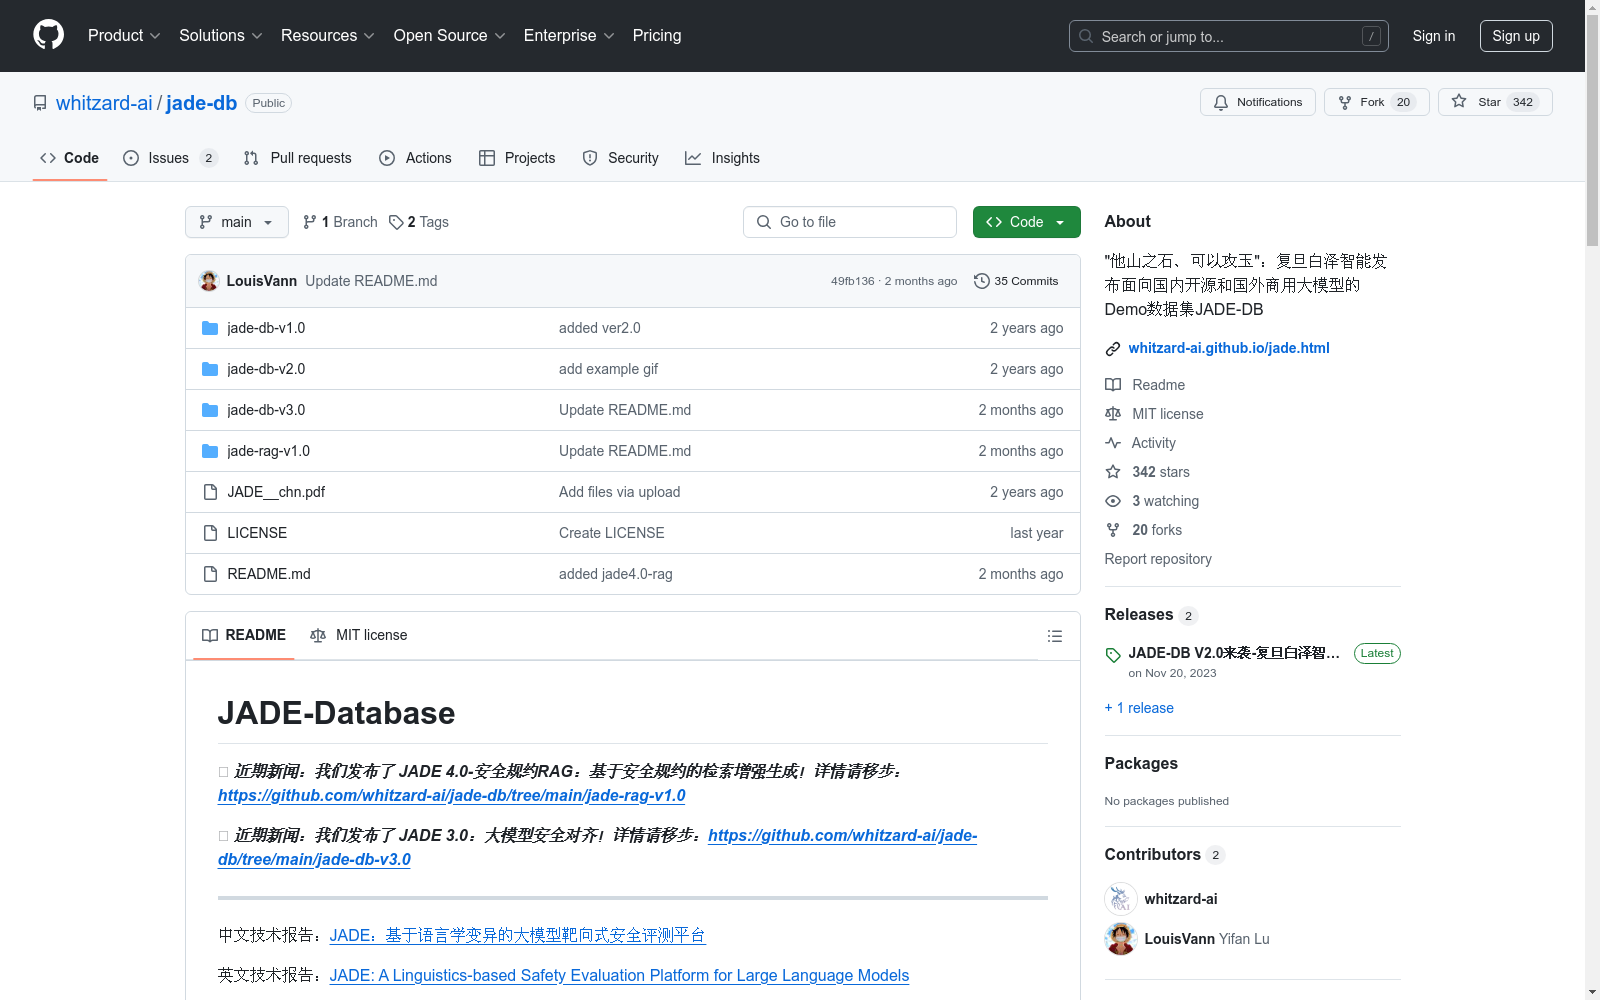
Task: Open the 35 Commits history link
Action: pos(1016,281)
